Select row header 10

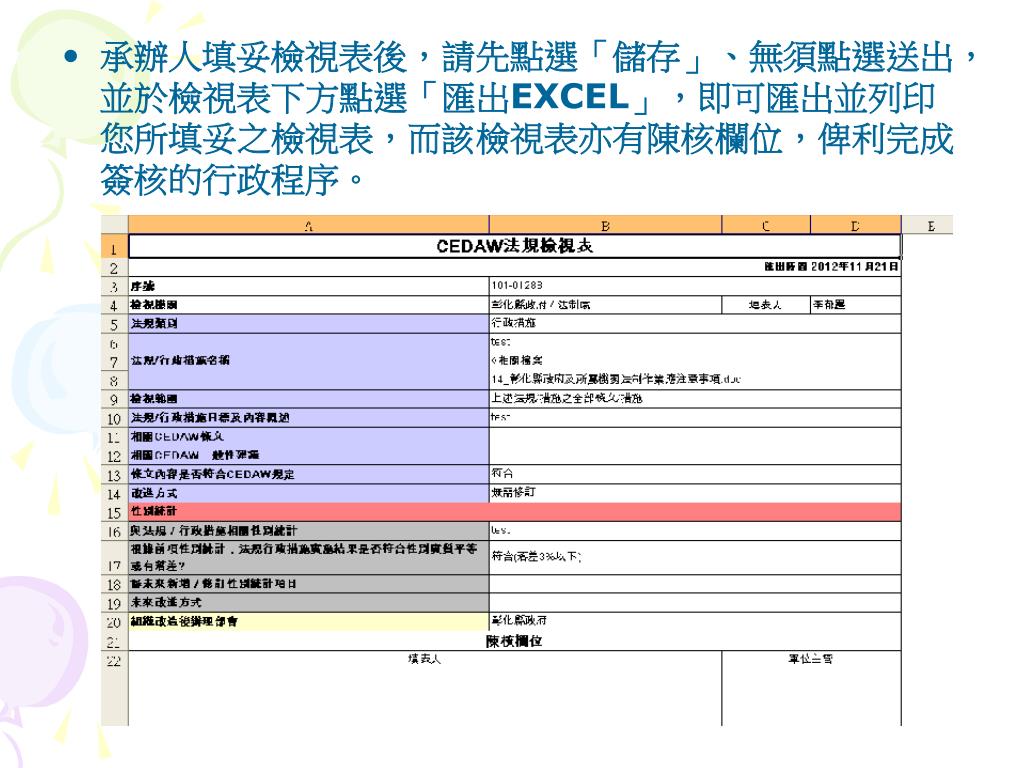(115, 418)
